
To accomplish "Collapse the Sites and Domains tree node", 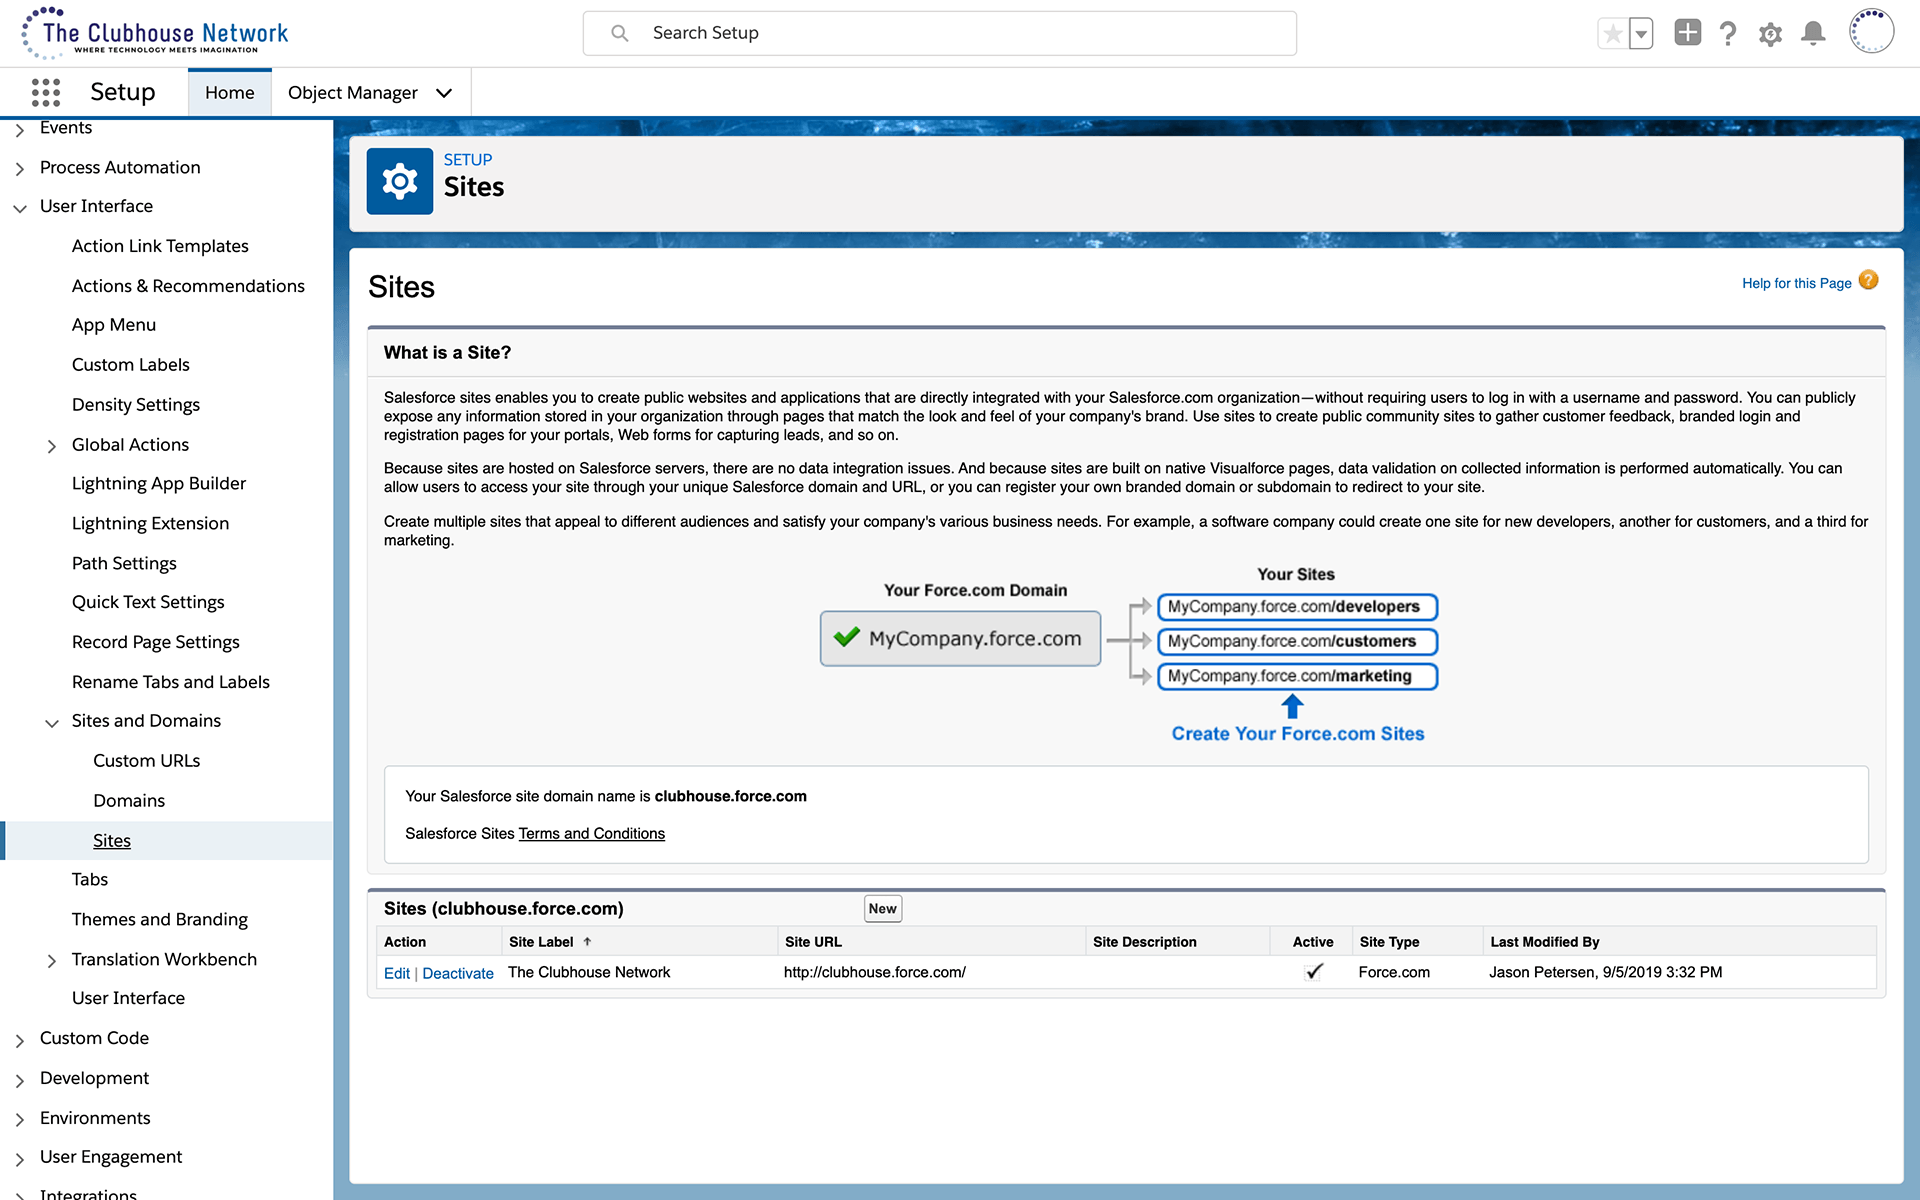I will (52, 722).
